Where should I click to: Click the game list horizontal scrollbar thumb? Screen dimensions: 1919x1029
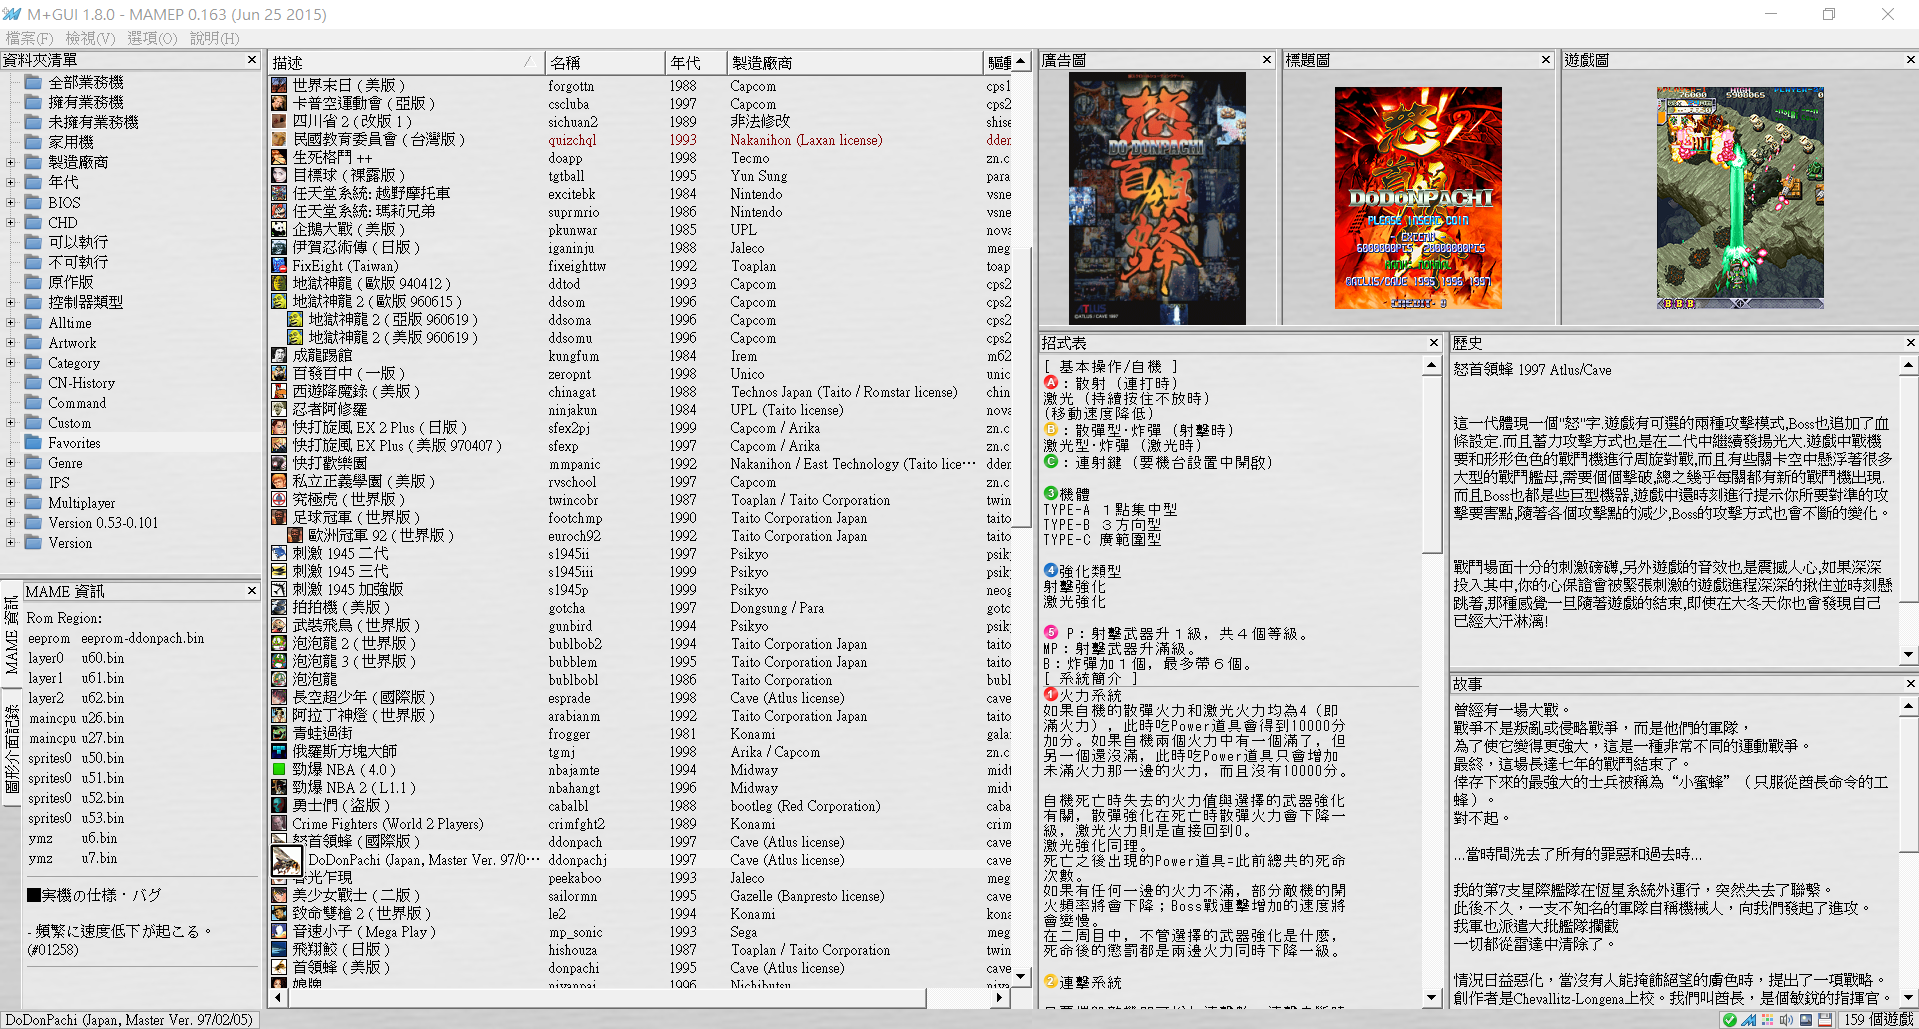click(x=606, y=998)
